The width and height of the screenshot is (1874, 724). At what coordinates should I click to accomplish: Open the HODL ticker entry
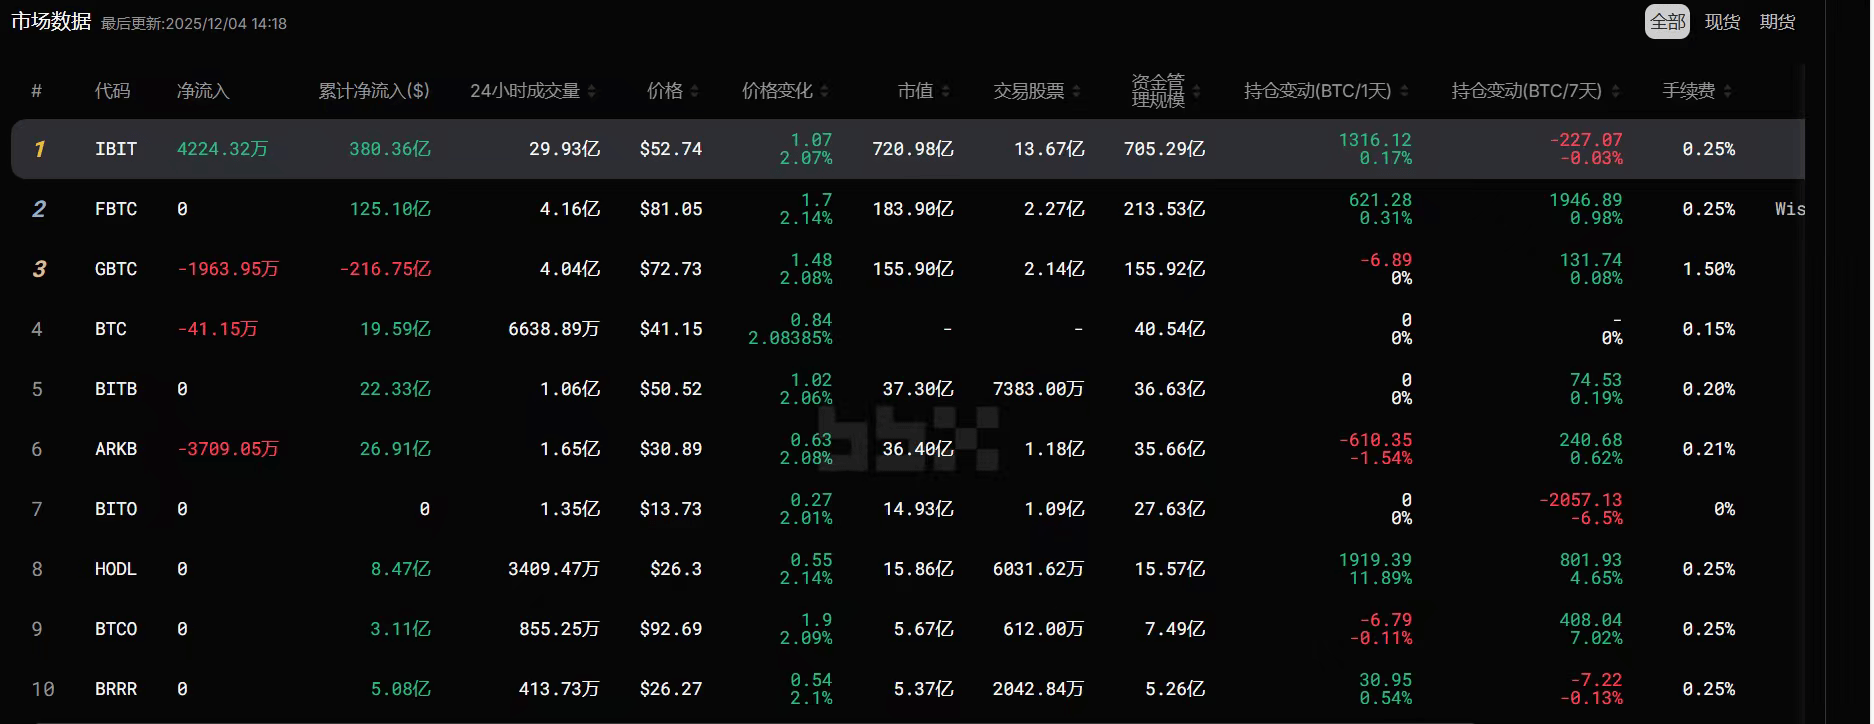pos(116,569)
